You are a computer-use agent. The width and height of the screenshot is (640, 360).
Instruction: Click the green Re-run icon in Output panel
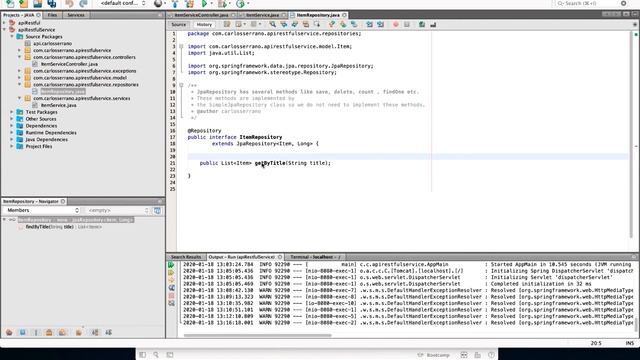[x=171, y=265]
